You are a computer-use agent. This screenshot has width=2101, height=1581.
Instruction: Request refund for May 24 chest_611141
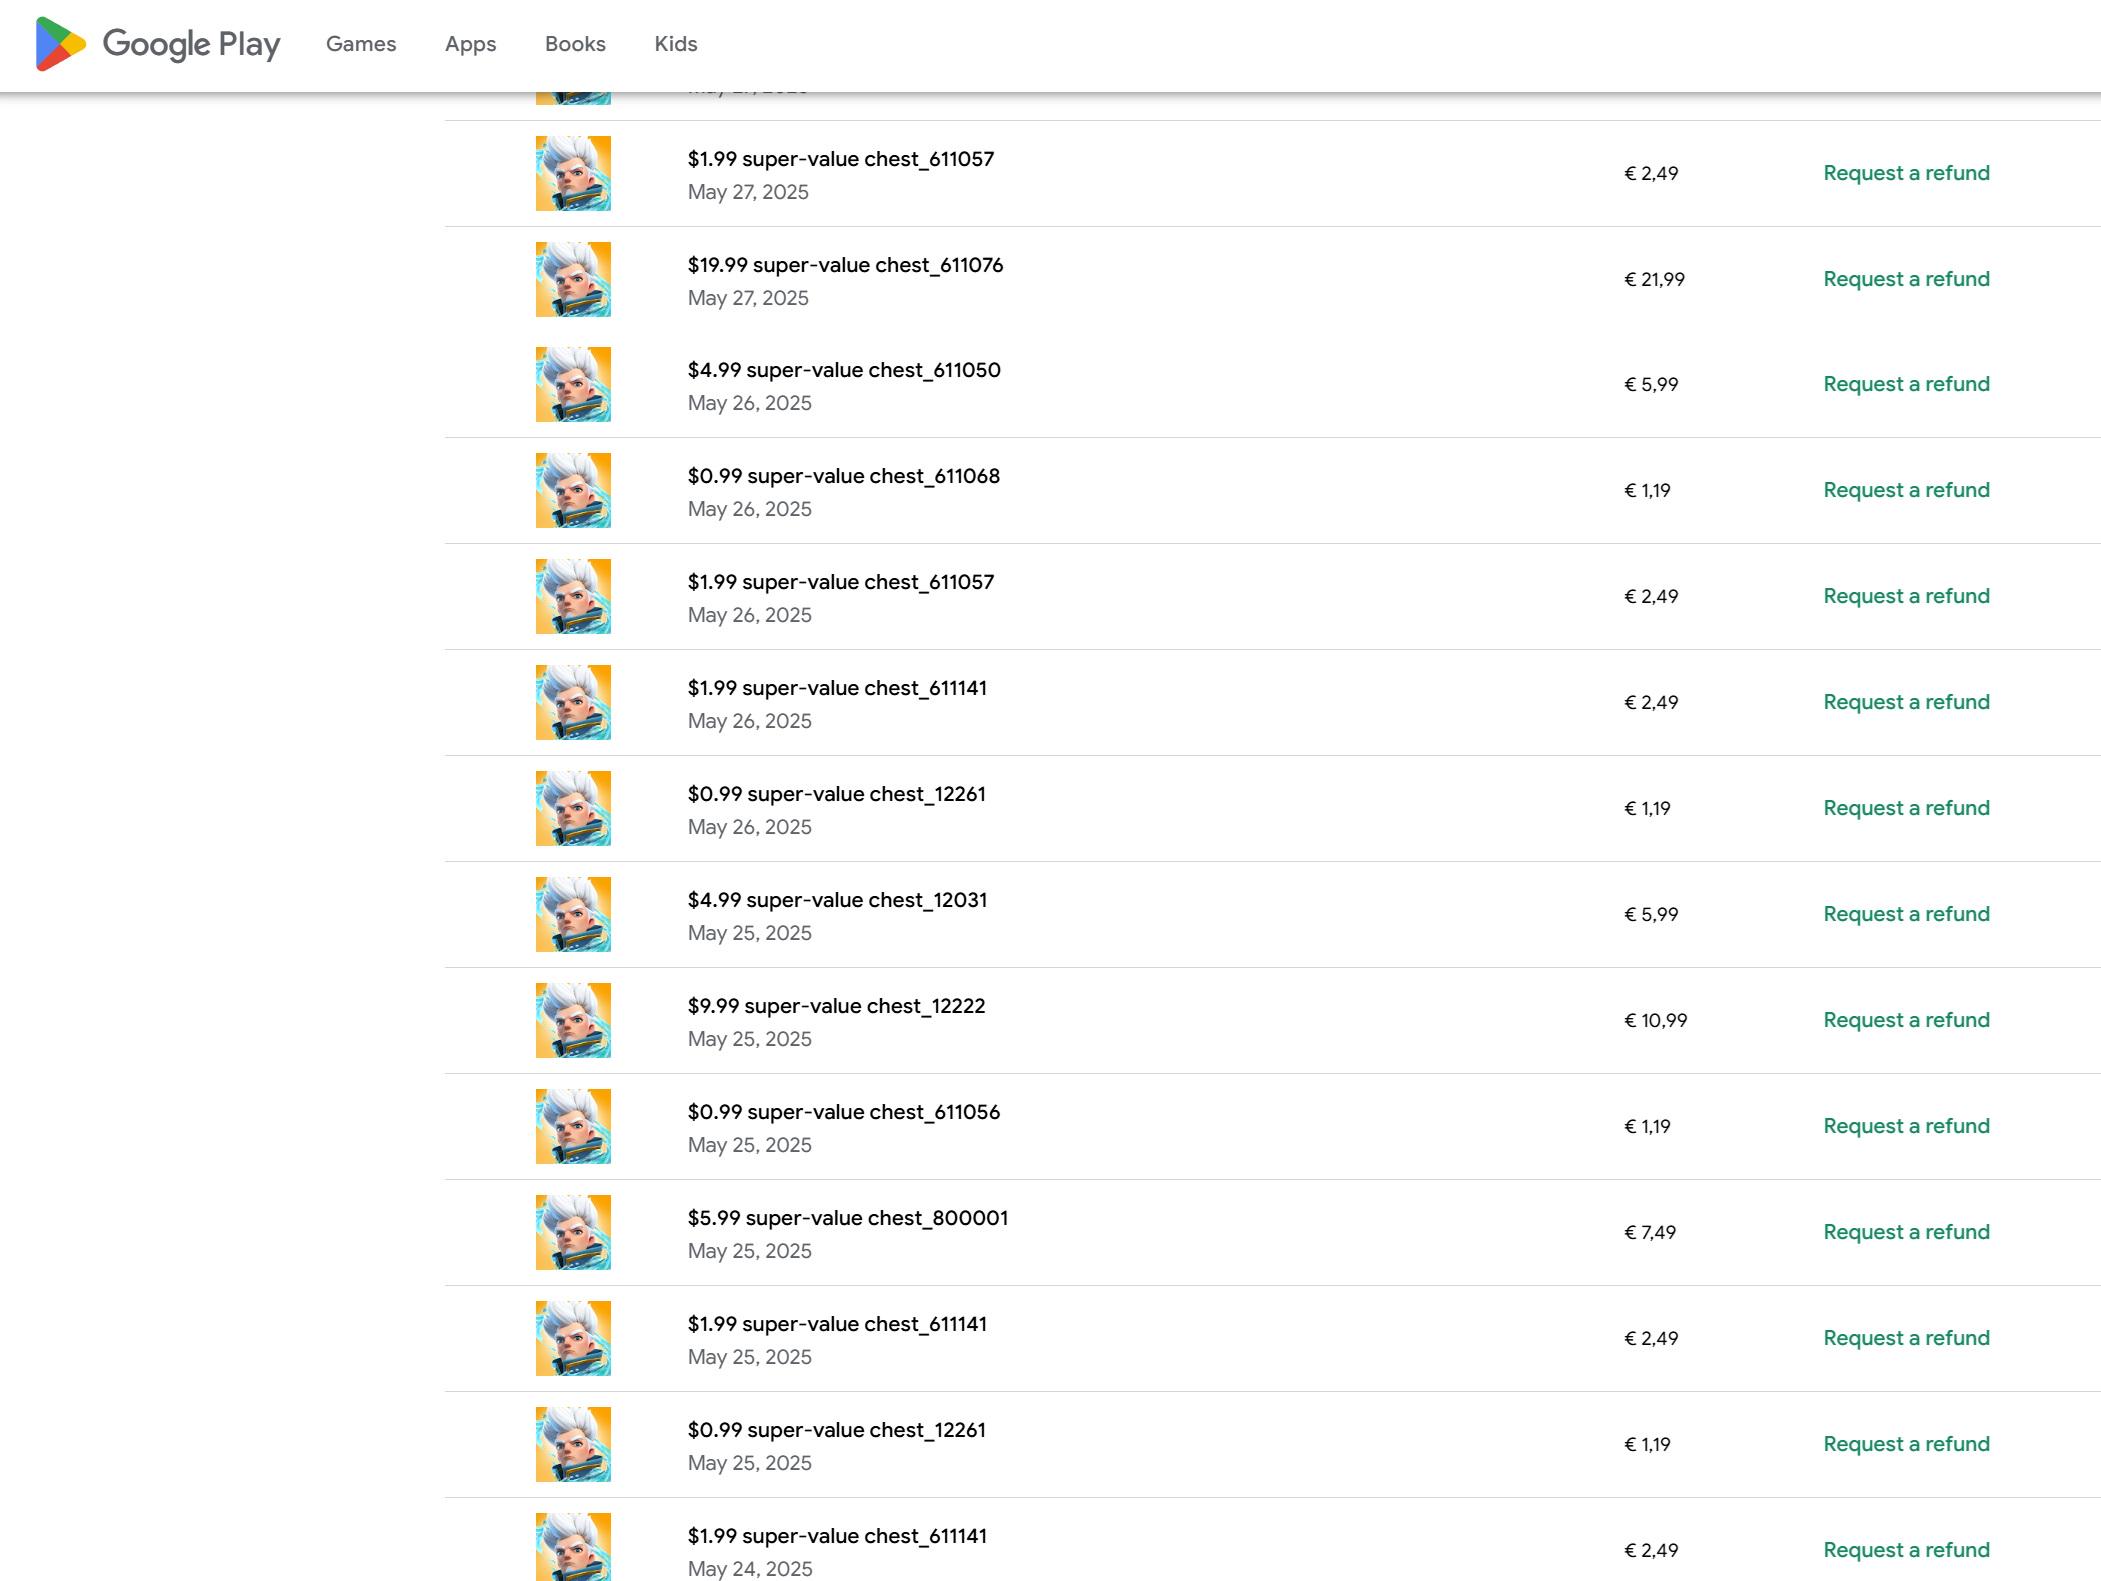1906,1550
